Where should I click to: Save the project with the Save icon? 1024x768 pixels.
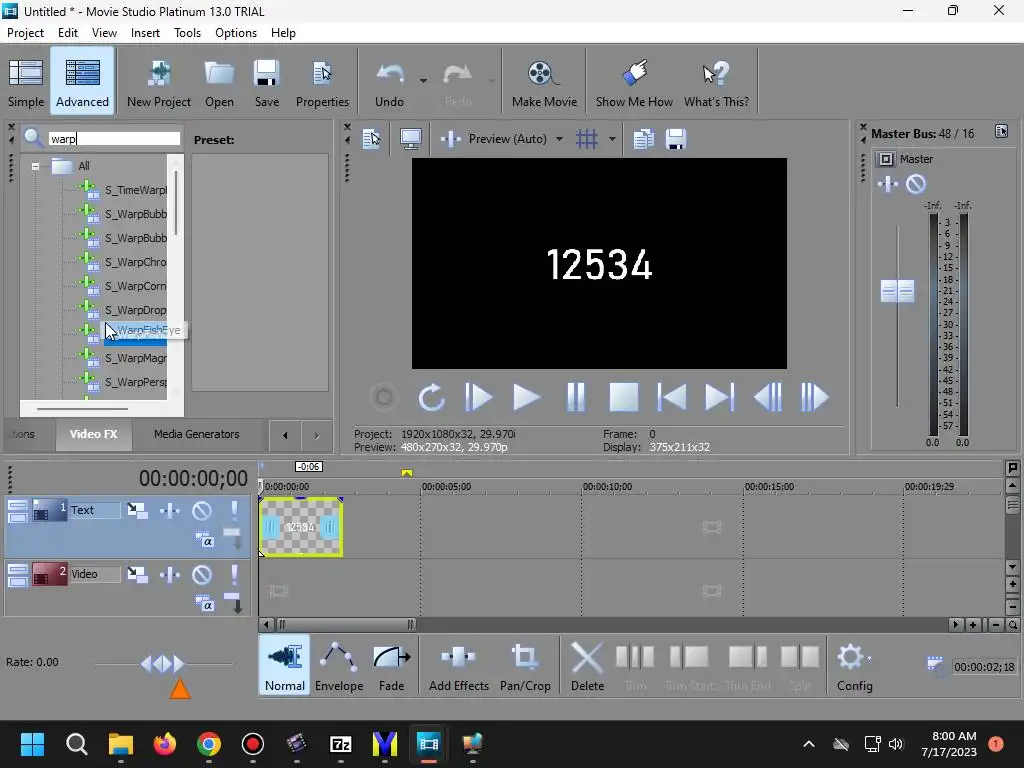coord(266,83)
